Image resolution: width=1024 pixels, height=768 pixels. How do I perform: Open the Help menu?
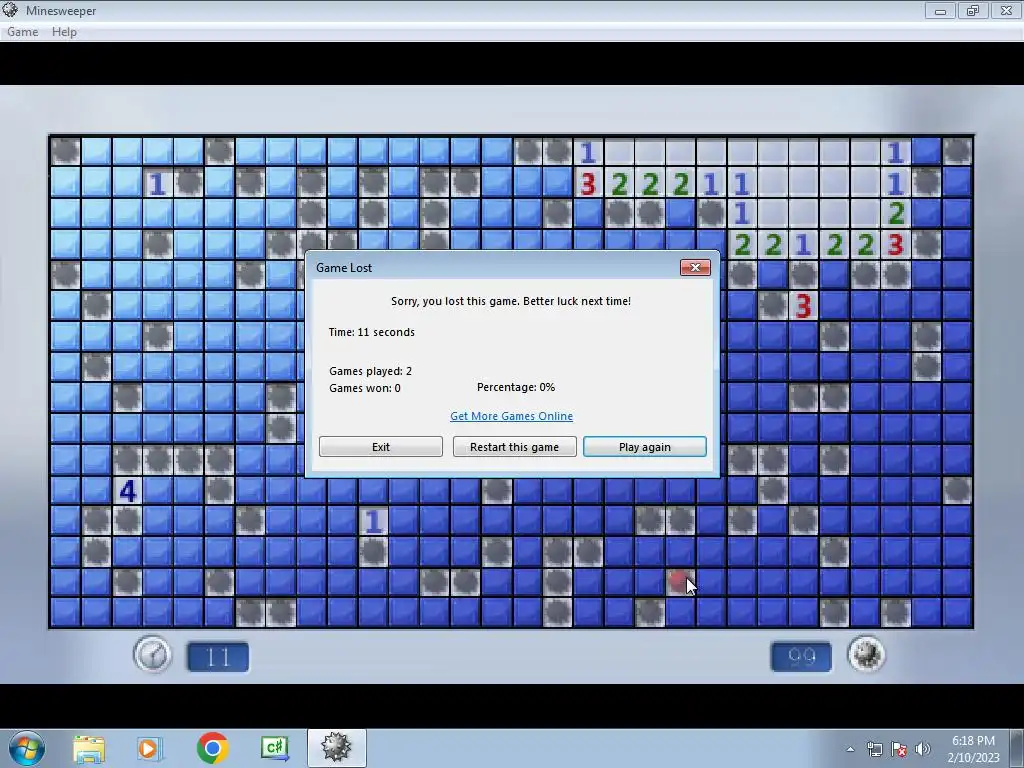pyautogui.click(x=64, y=31)
